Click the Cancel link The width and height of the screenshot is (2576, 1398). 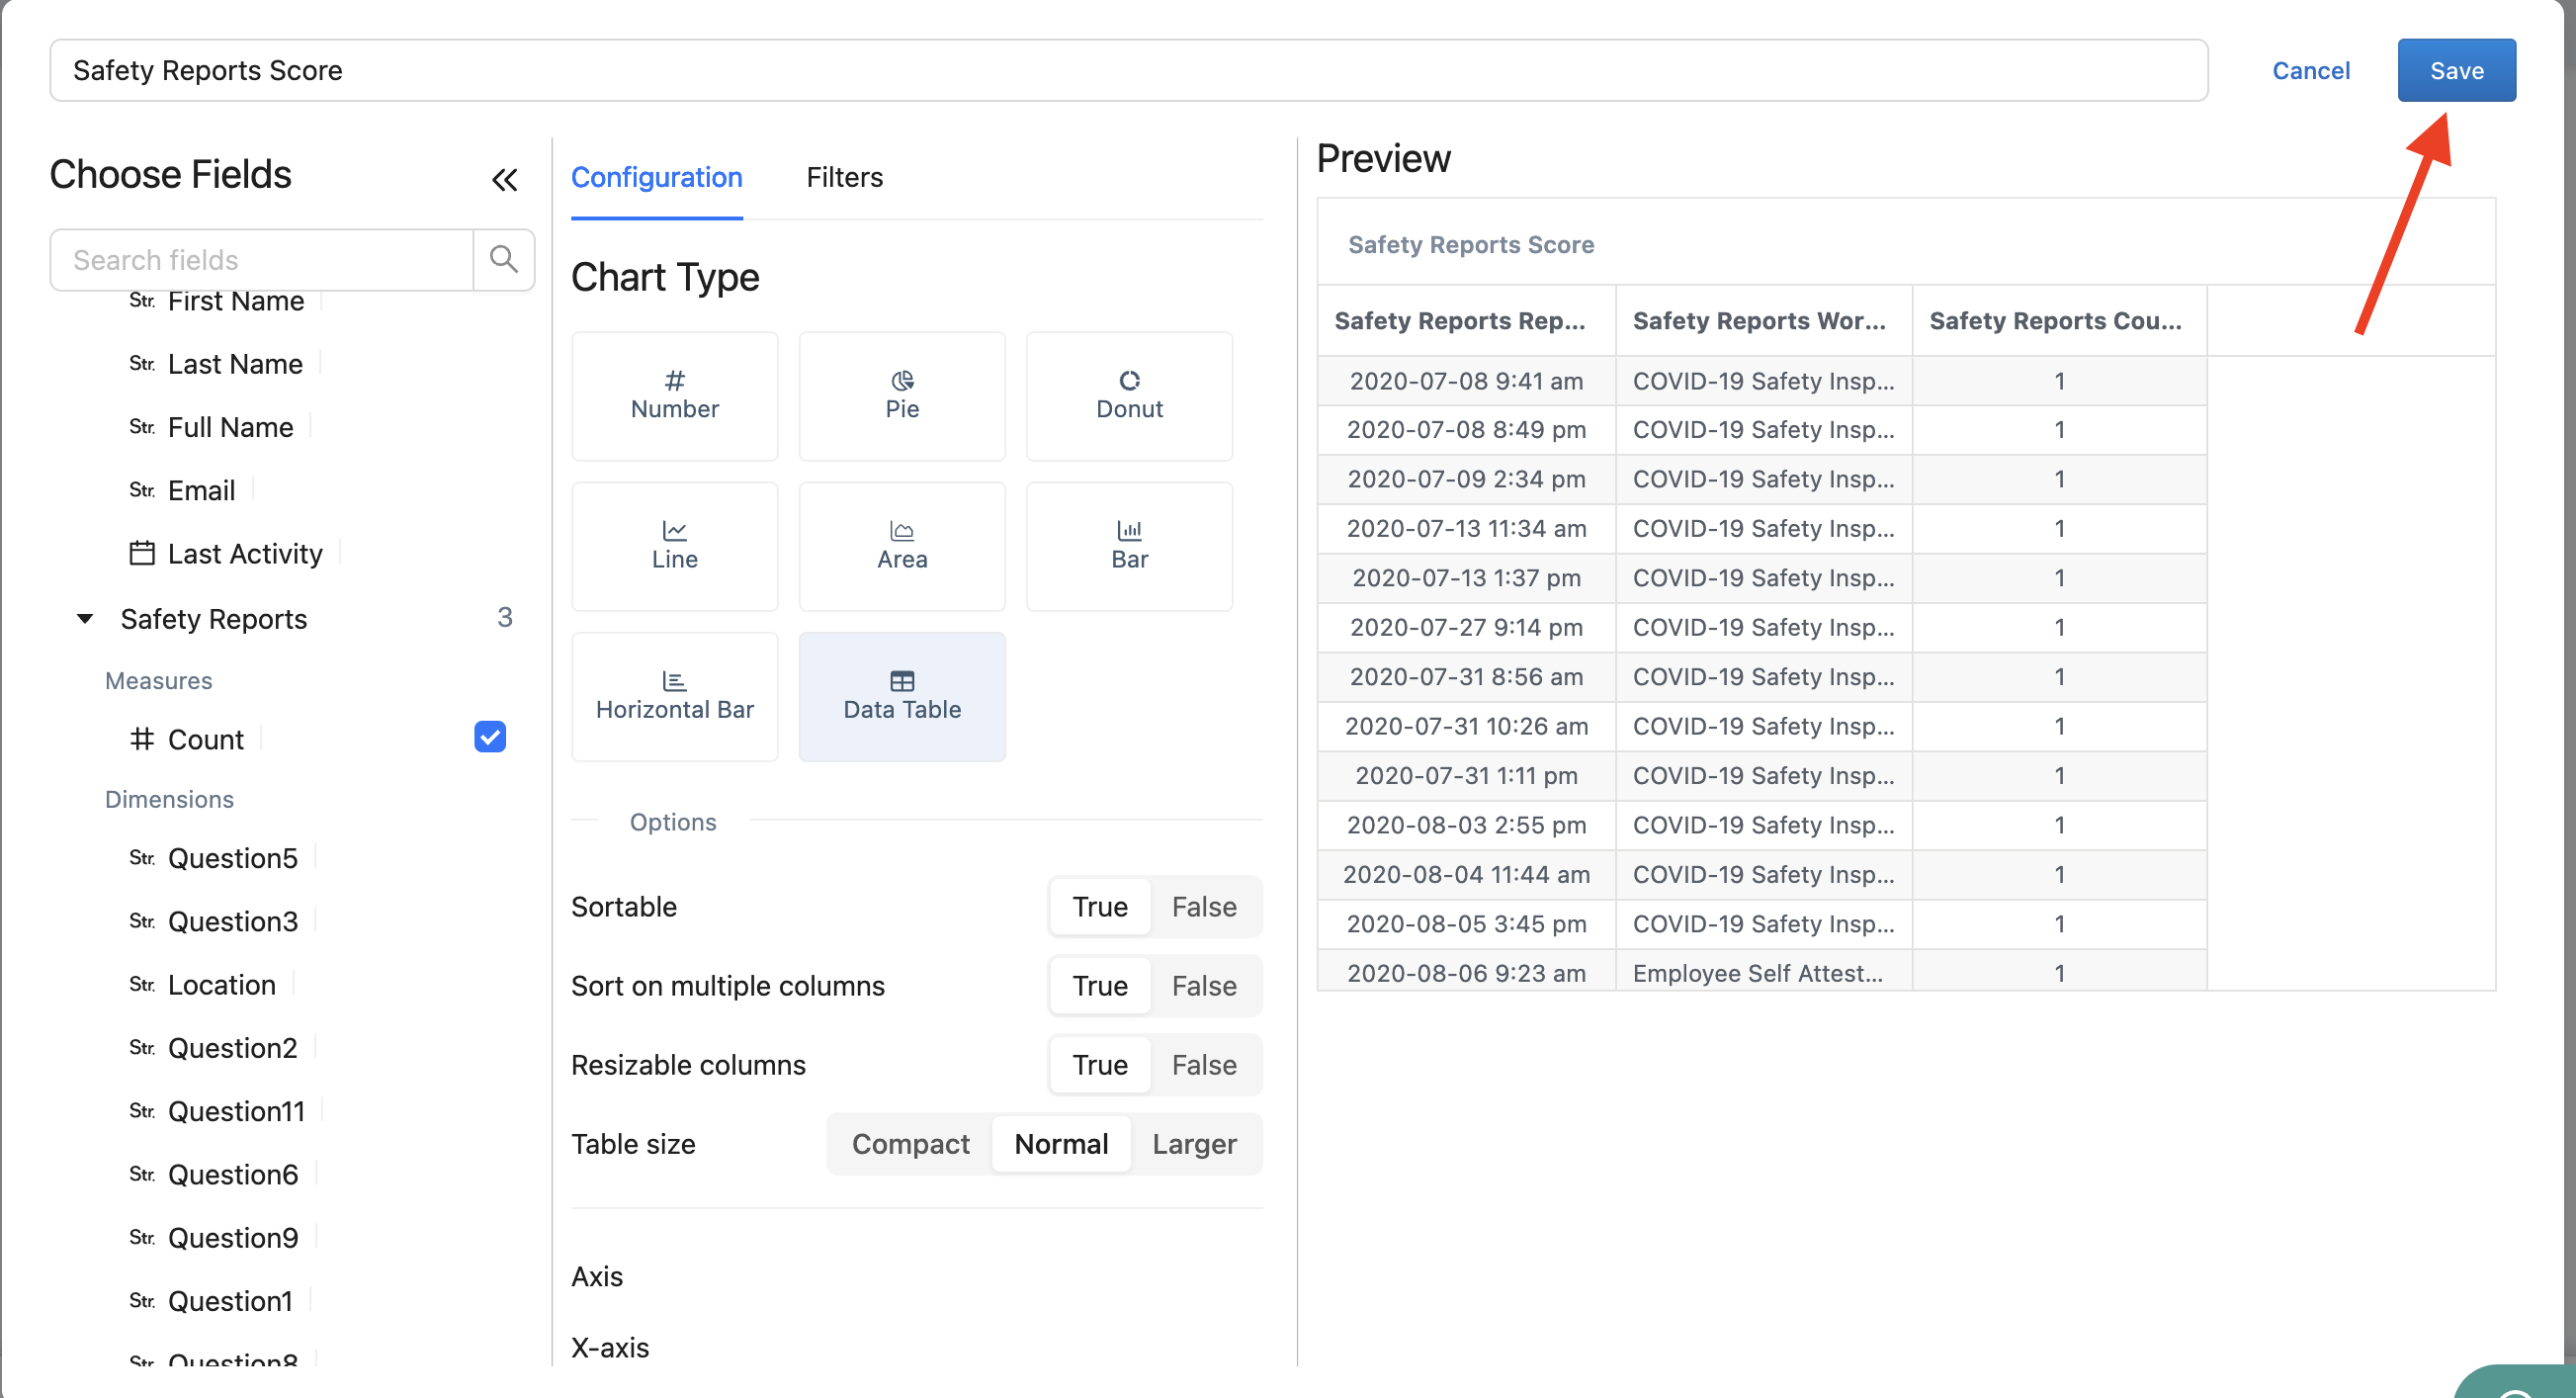pyautogui.click(x=2310, y=70)
